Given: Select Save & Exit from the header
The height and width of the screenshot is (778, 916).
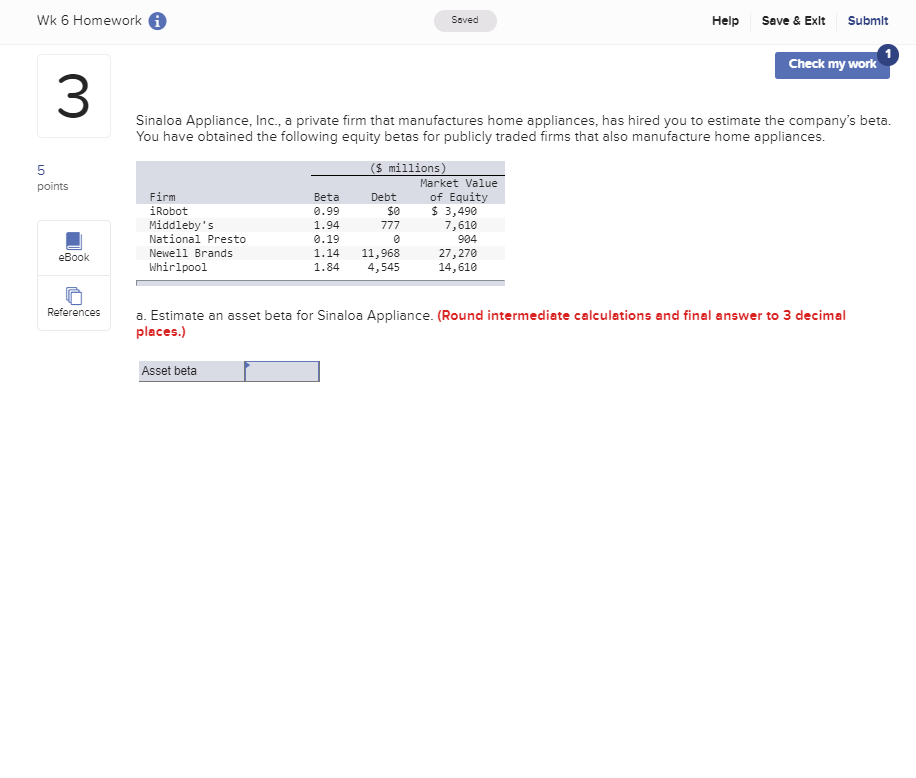Looking at the screenshot, I should click(x=793, y=20).
